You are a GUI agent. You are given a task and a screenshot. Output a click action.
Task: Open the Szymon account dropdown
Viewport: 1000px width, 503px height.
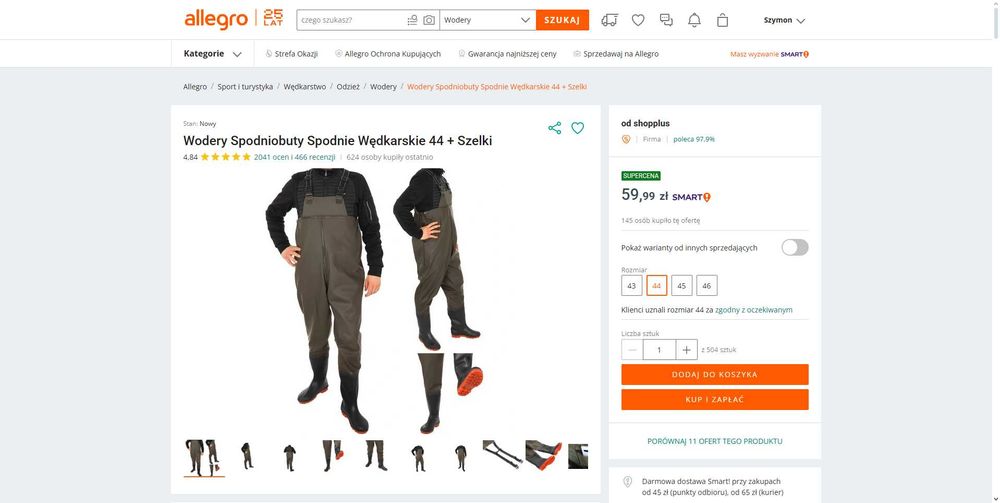784,20
